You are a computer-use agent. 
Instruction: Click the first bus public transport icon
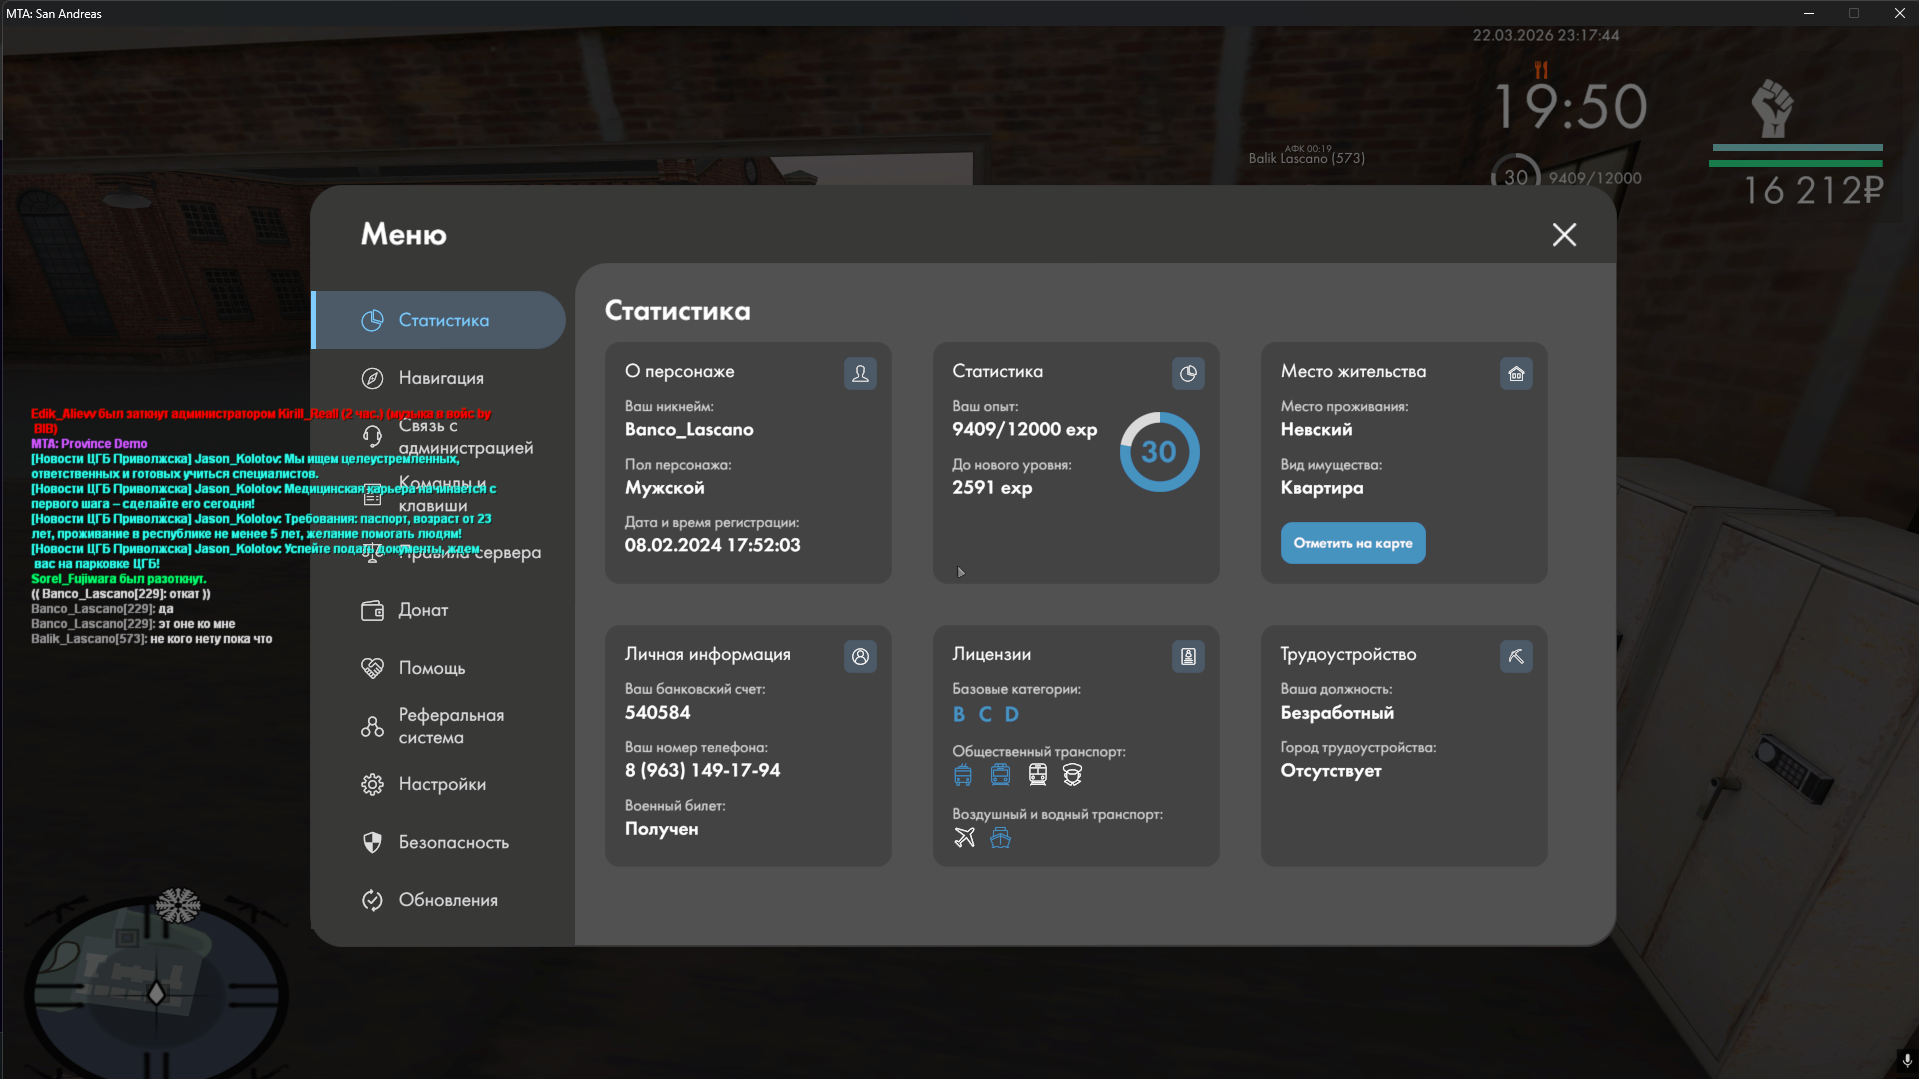[963, 775]
